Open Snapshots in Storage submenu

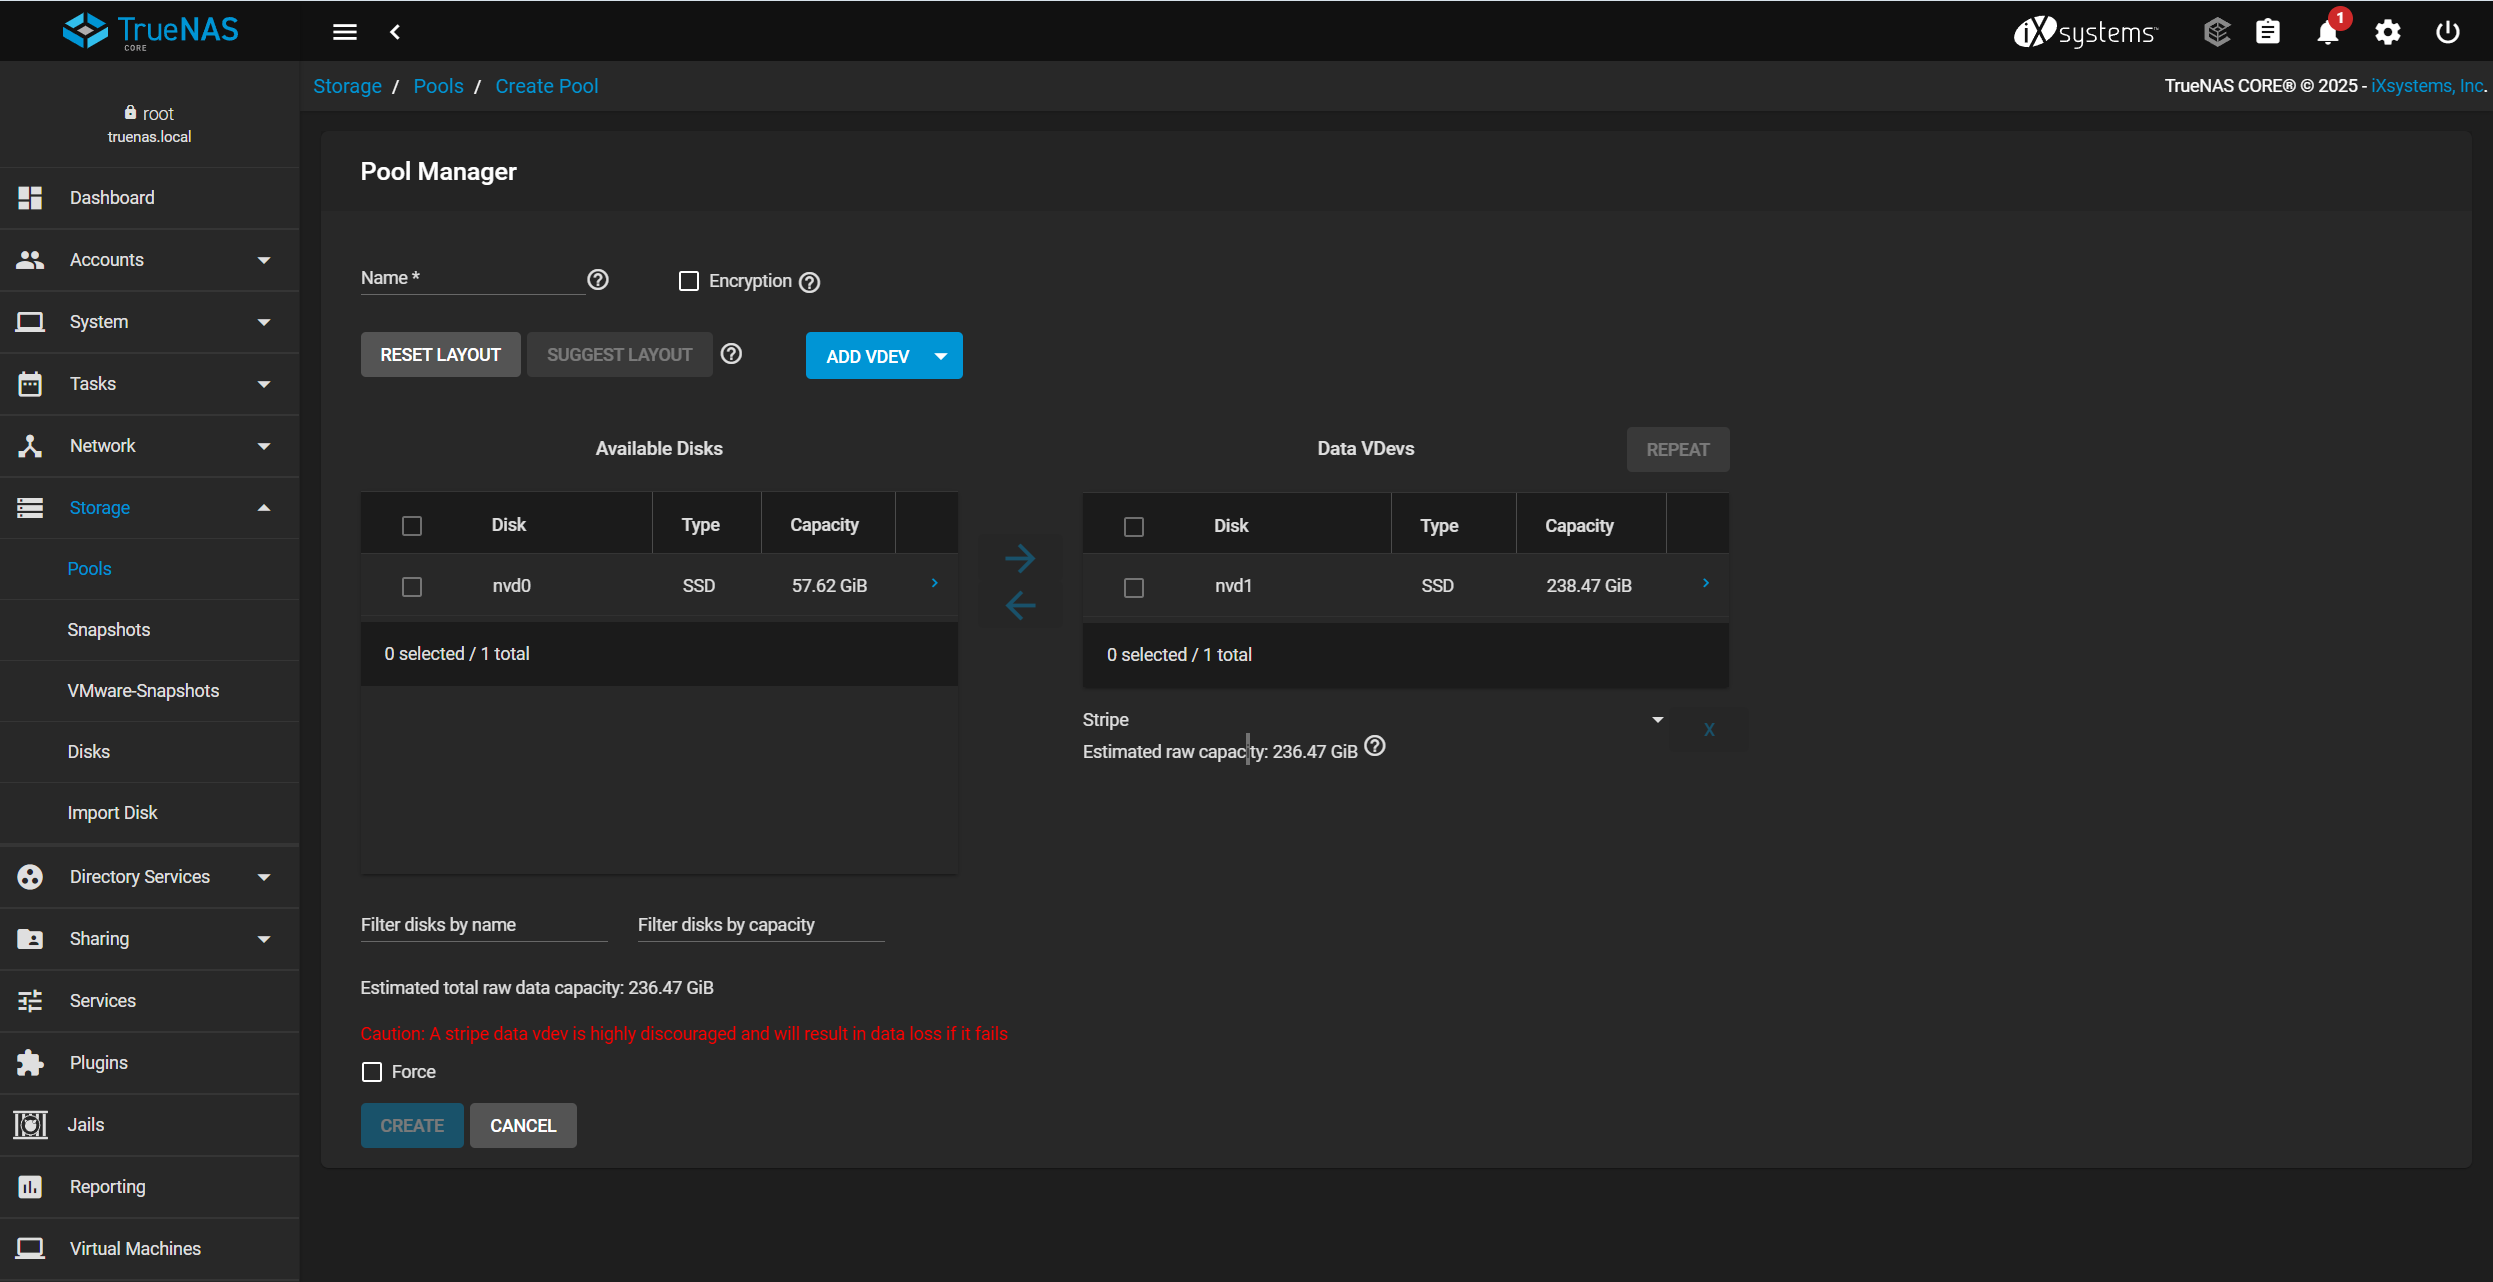pos(108,630)
